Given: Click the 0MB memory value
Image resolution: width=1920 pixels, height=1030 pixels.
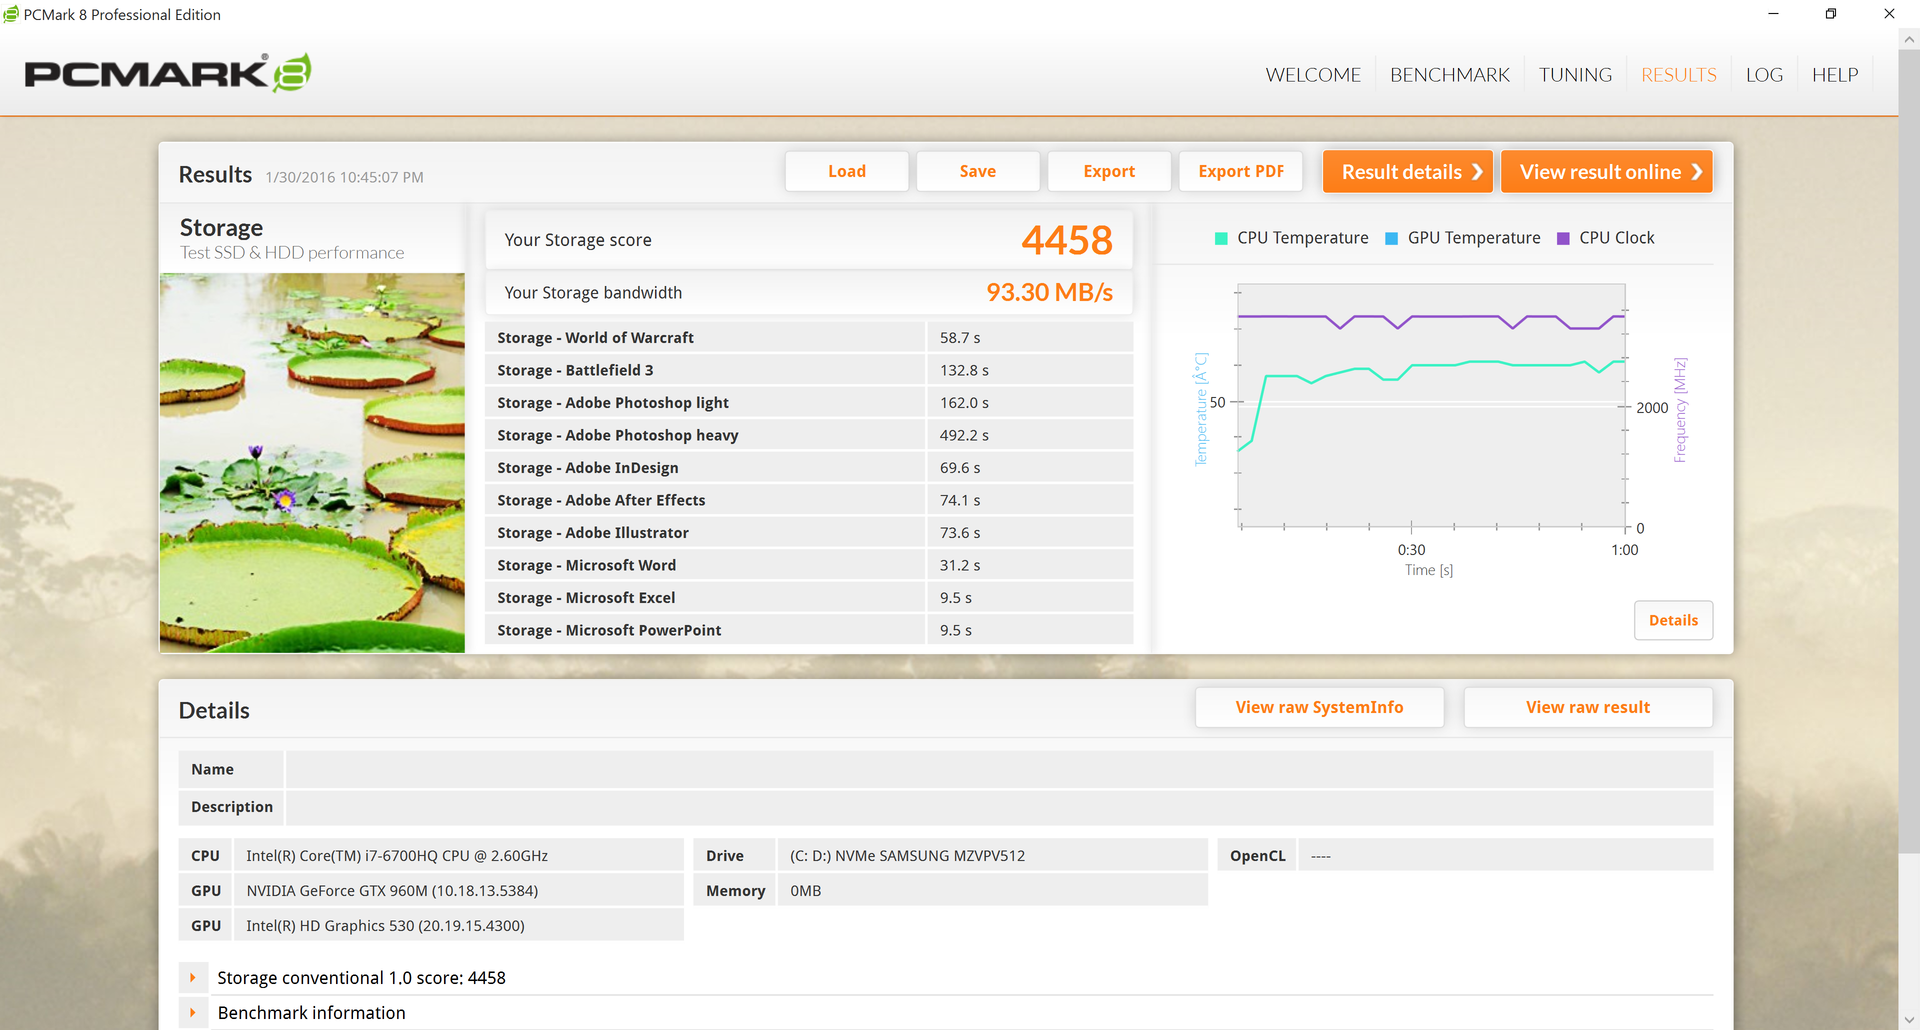Looking at the screenshot, I should click(805, 891).
